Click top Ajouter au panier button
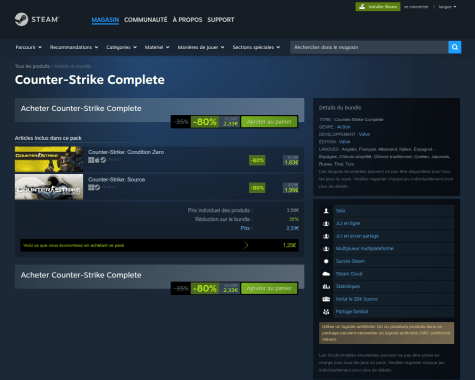475x380 pixels. 269,122
